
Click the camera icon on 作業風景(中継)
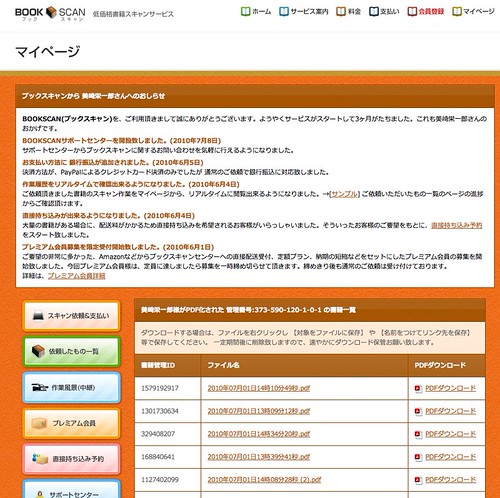pyautogui.click(x=40, y=387)
